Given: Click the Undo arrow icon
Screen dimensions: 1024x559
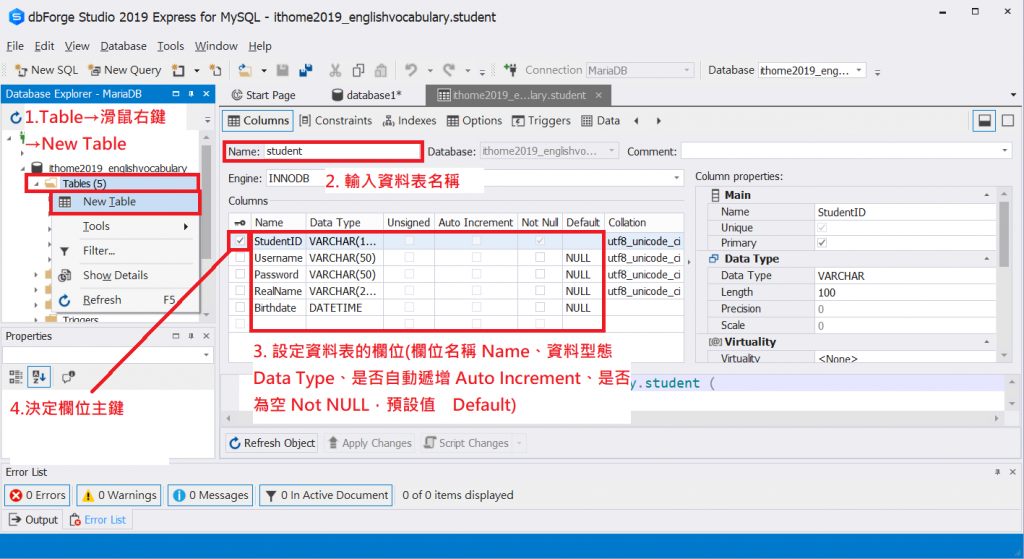Looking at the screenshot, I should tap(411, 70).
